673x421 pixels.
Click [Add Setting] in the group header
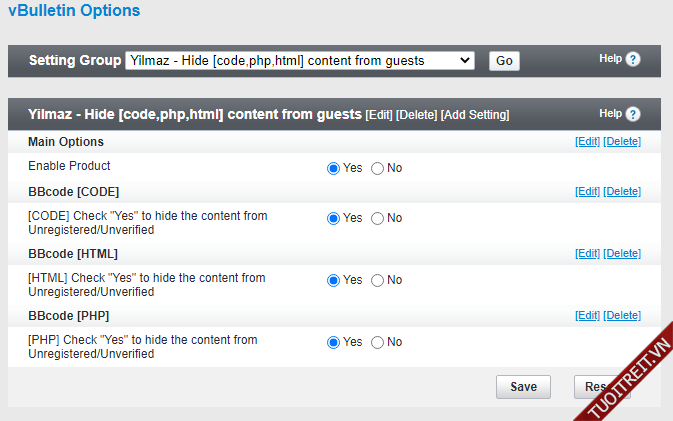click(x=475, y=115)
